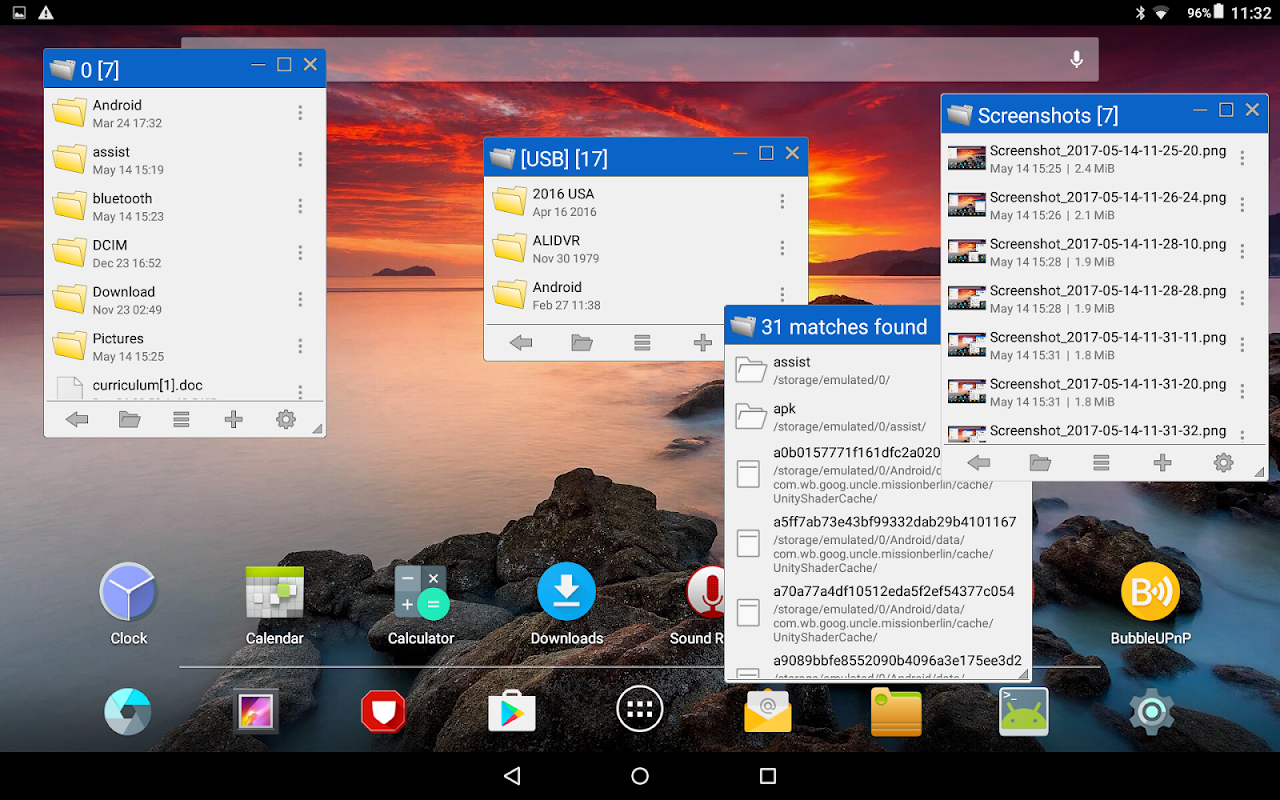This screenshot has width=1280, height=800.
Task: Tap the Android home navigation button
Action: (640, 776)
